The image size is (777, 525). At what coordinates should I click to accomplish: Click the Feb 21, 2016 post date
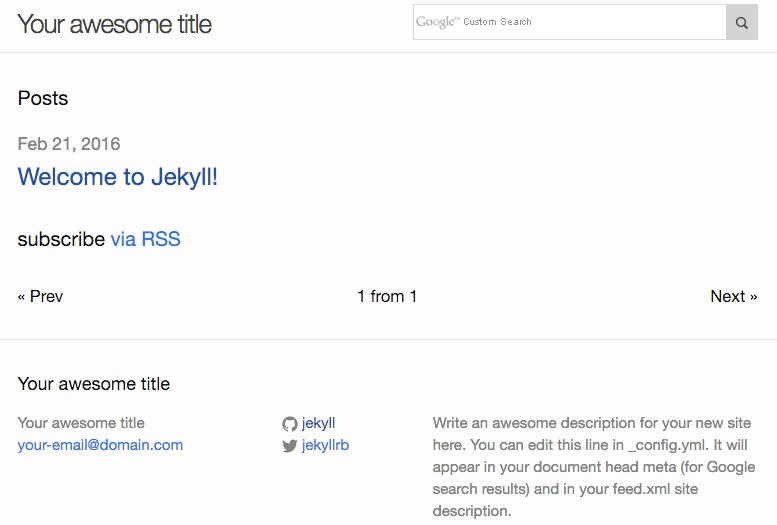pyautogui.click(x=69, y=144)
